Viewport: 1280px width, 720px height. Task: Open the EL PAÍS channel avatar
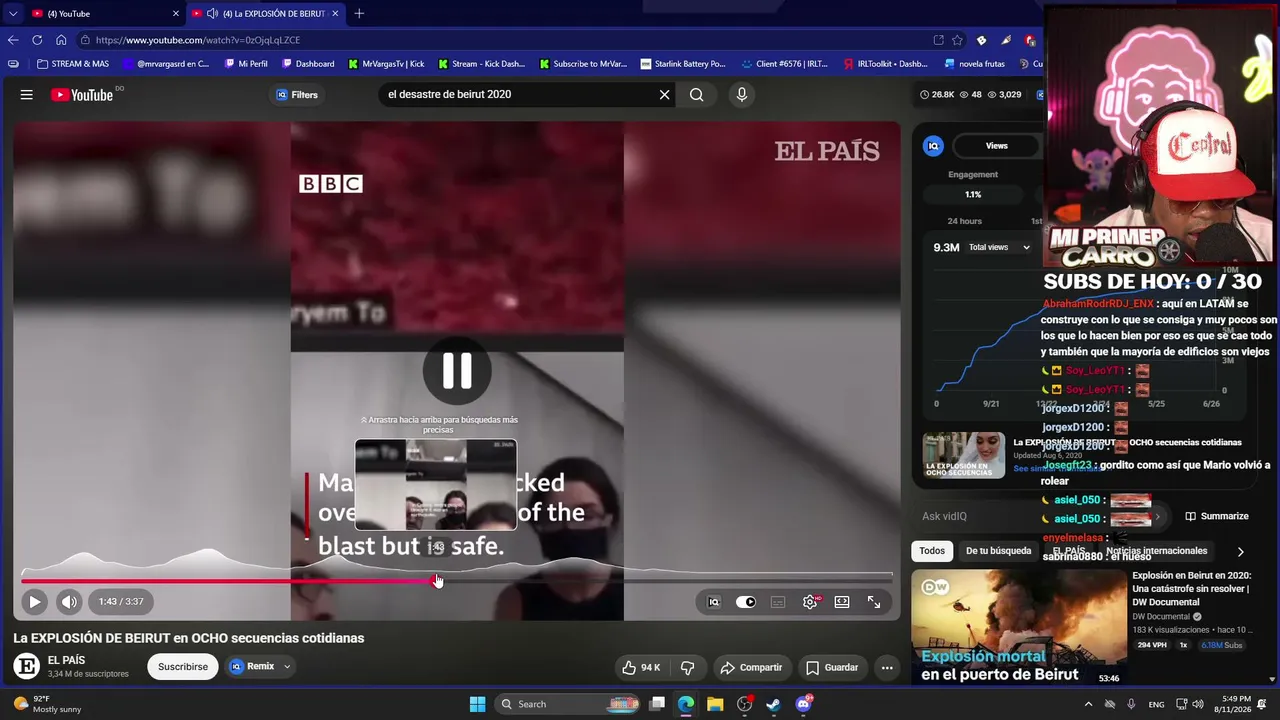point(27,666)
